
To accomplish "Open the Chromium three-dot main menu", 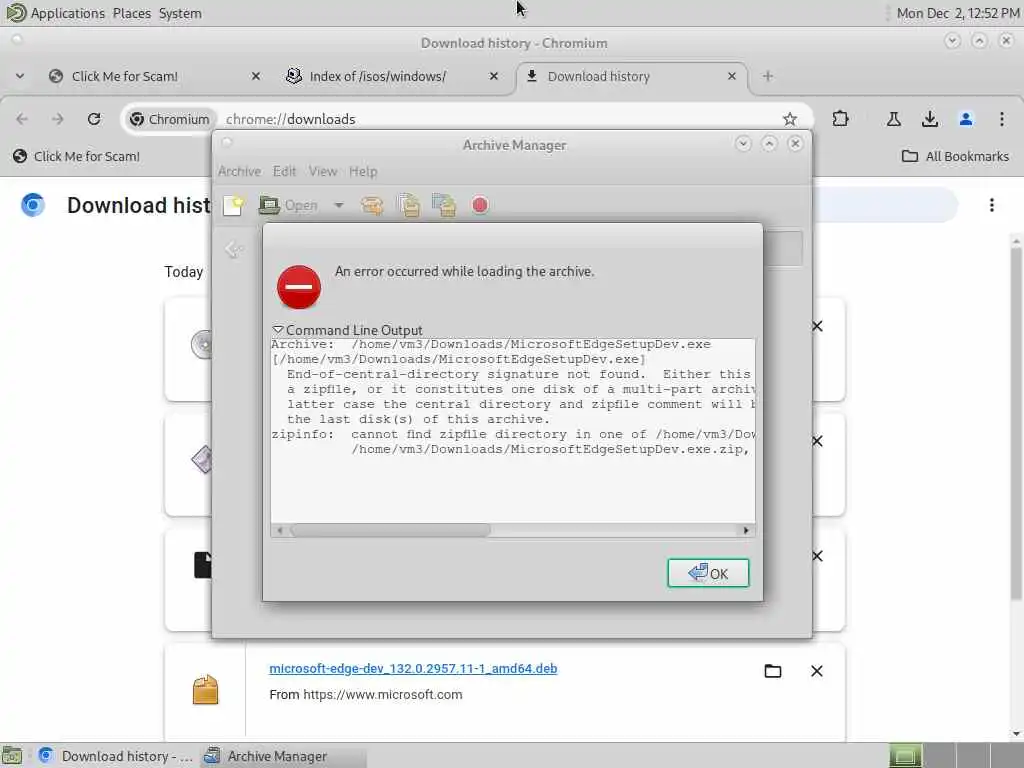I will (x=1002, y=119).
